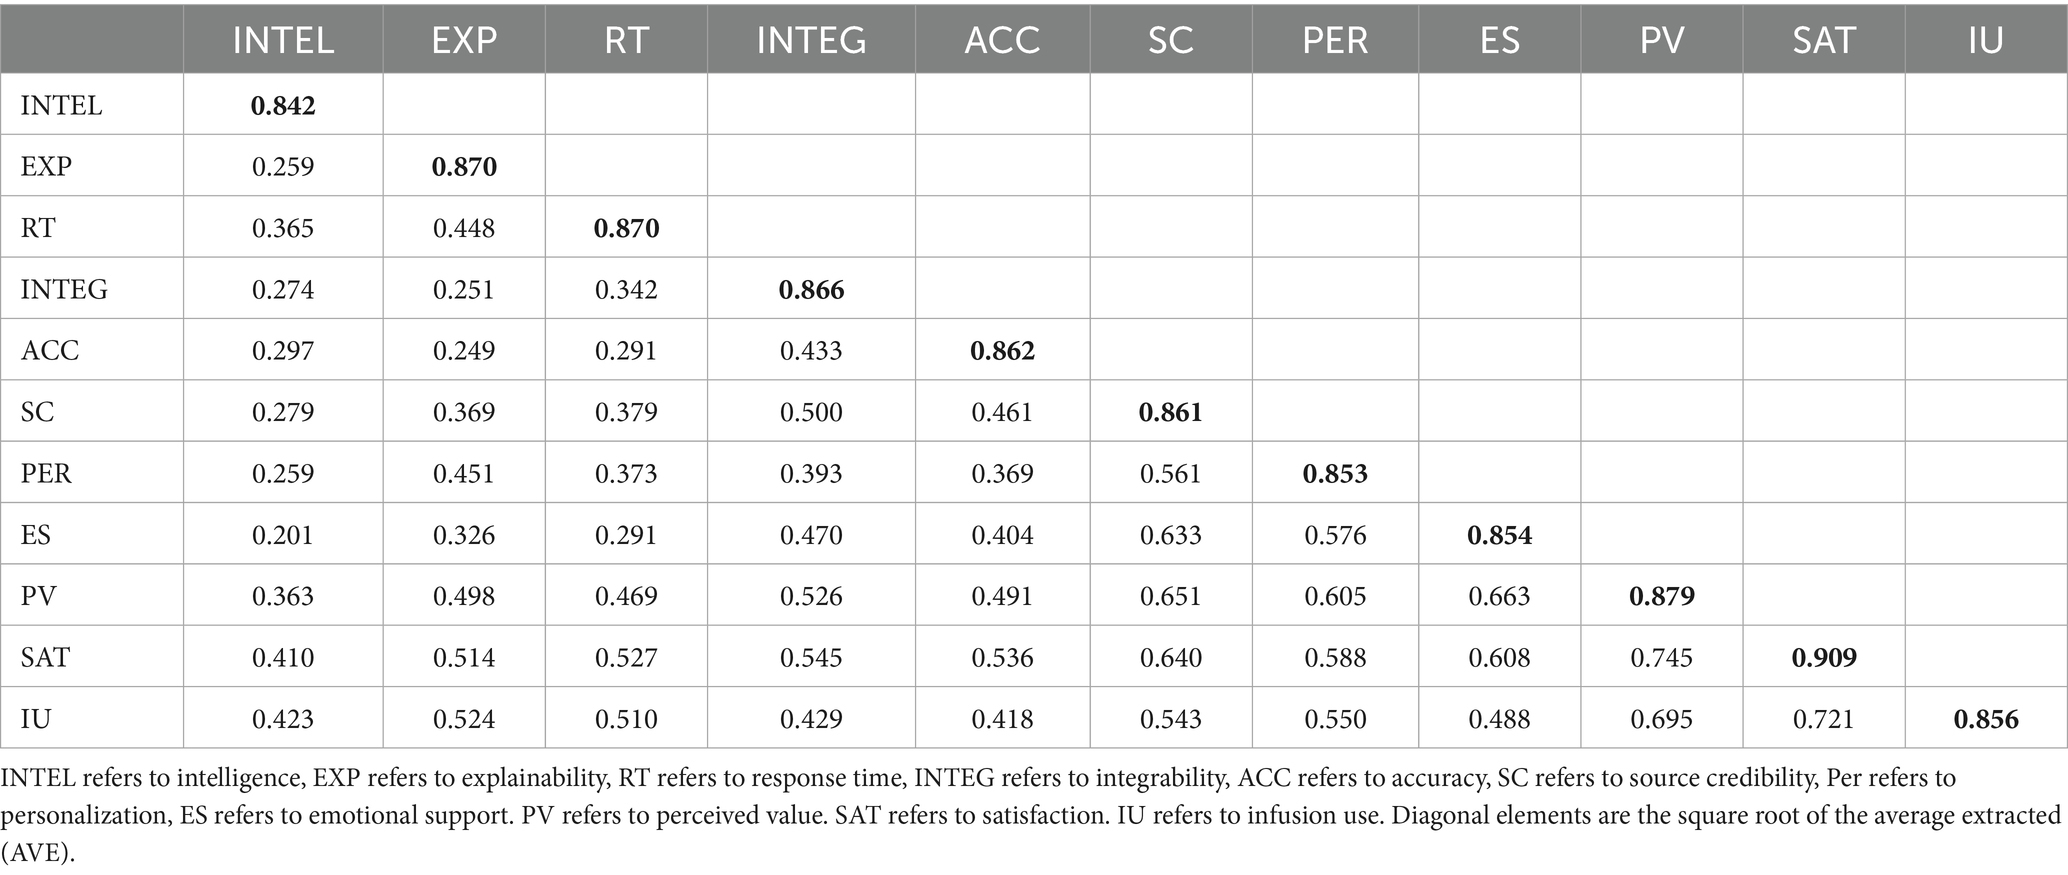
Task: Select the 0.721 value in IU row
Action: (1824, 719)
